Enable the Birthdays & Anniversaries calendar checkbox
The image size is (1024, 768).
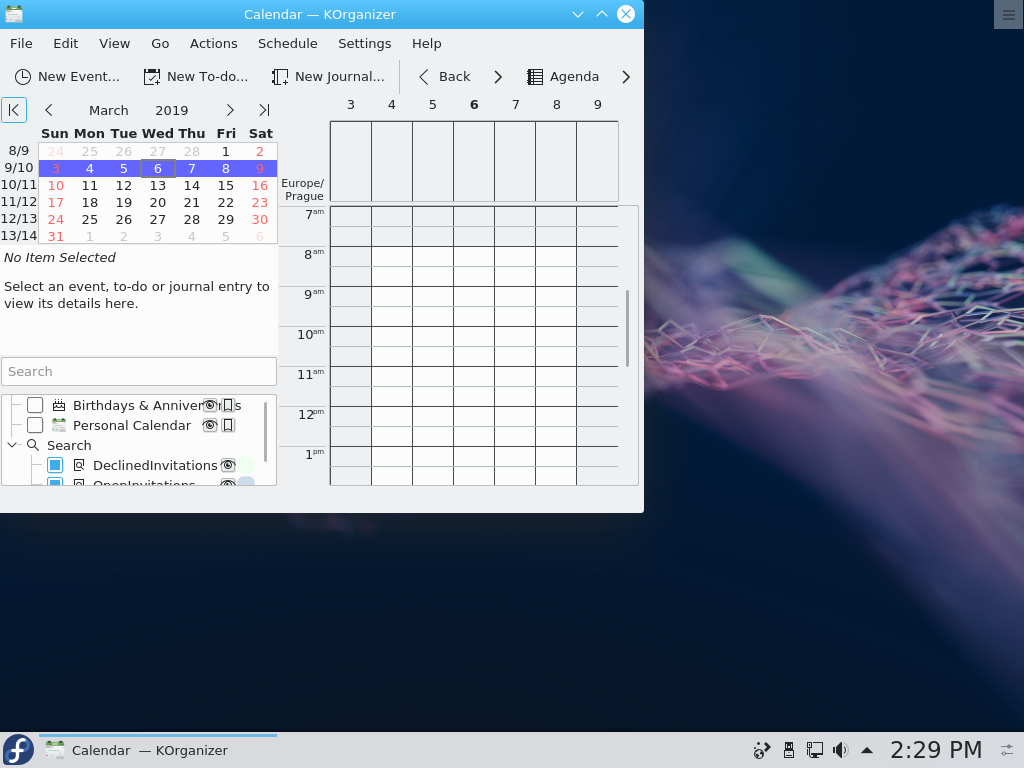click(35, 406)
